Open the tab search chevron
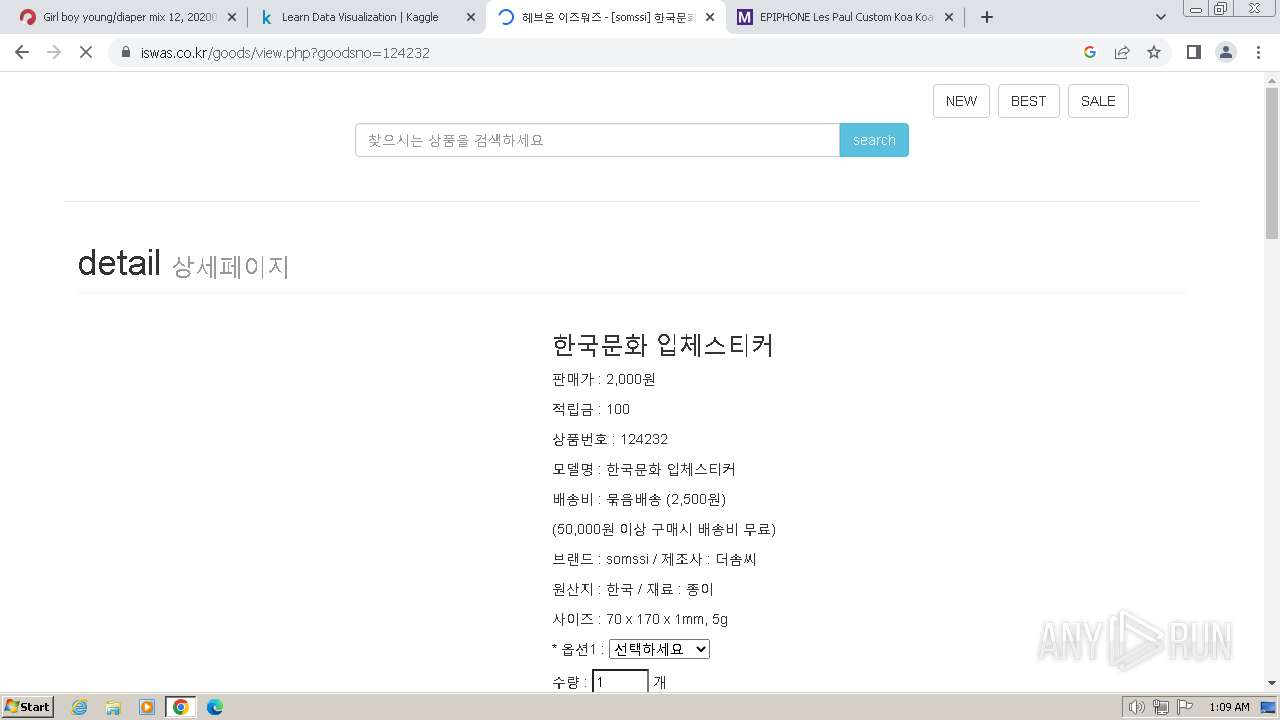 1161,17
